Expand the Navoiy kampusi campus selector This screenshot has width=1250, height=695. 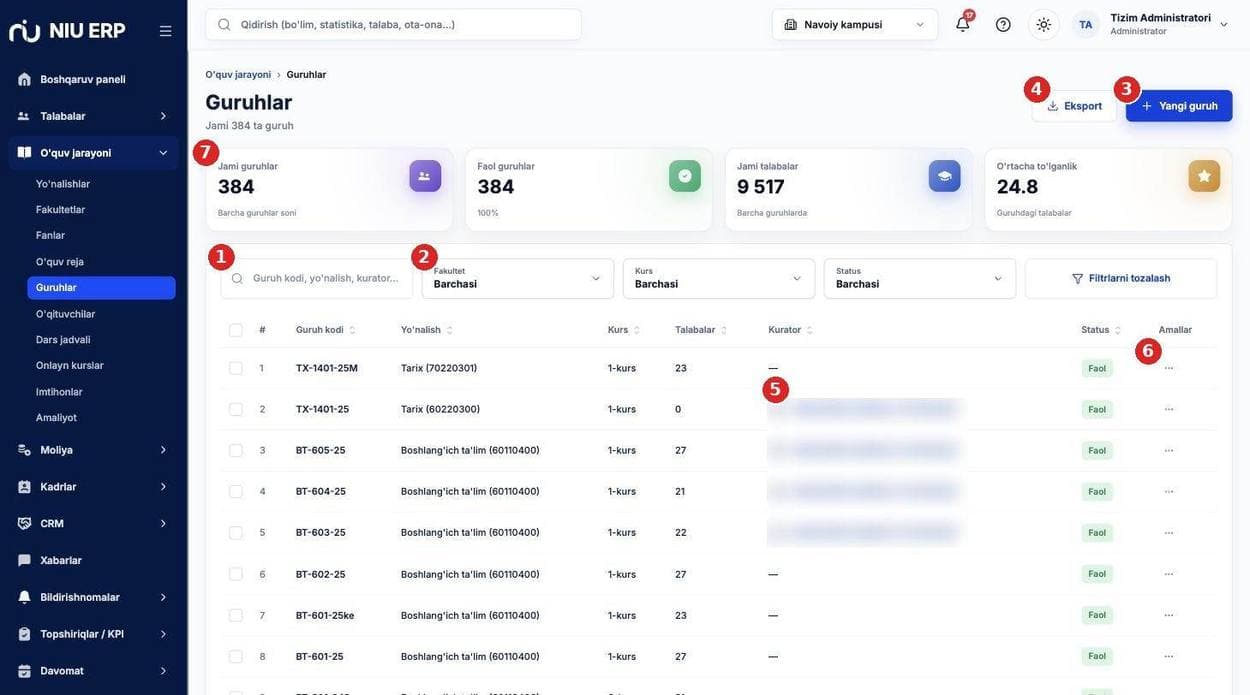pyautogui.click(x=855, y=24)
